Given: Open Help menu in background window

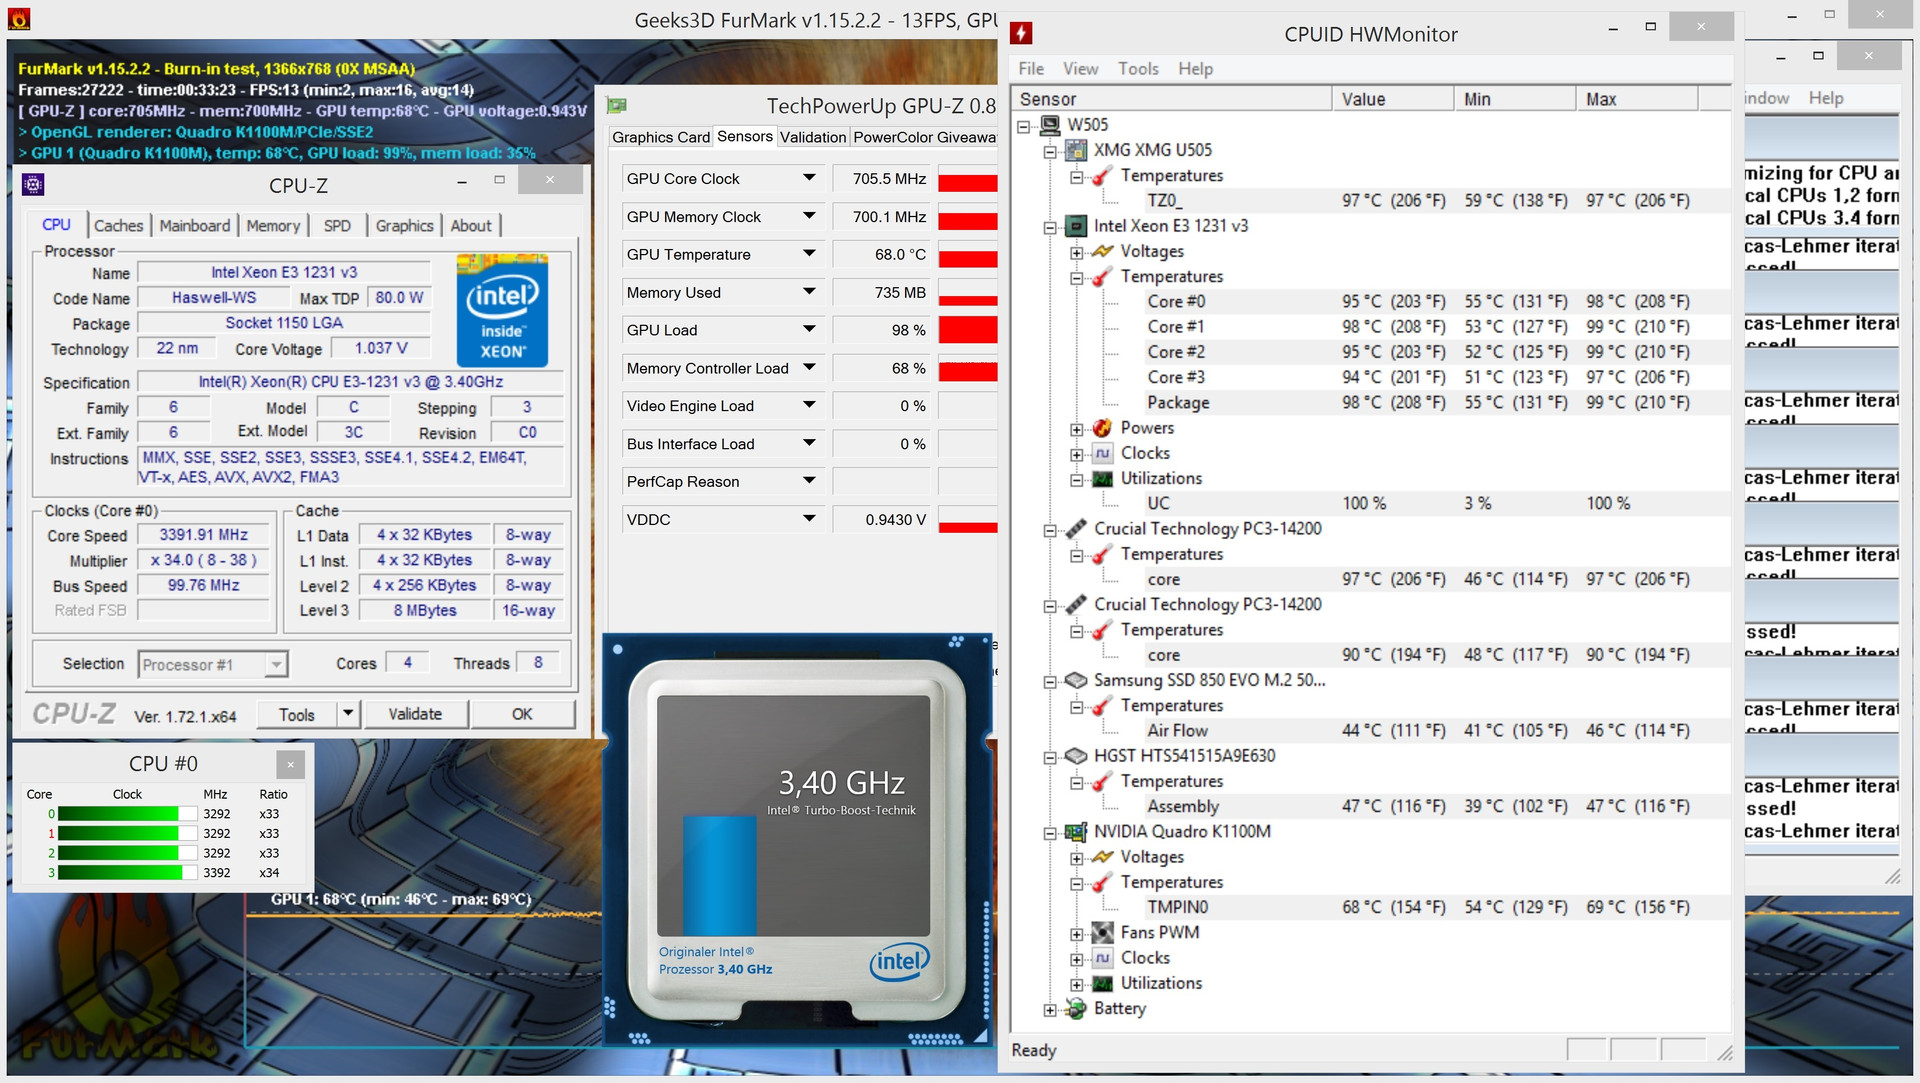Looking at the screenshot, I should pyautogui.click(x=1825, y=98).
